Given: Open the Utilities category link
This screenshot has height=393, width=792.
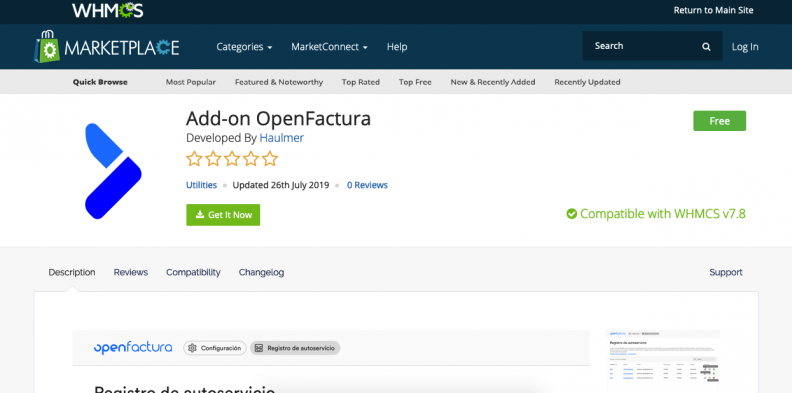Looking at the screenshot, I should (x=202, y=185).
